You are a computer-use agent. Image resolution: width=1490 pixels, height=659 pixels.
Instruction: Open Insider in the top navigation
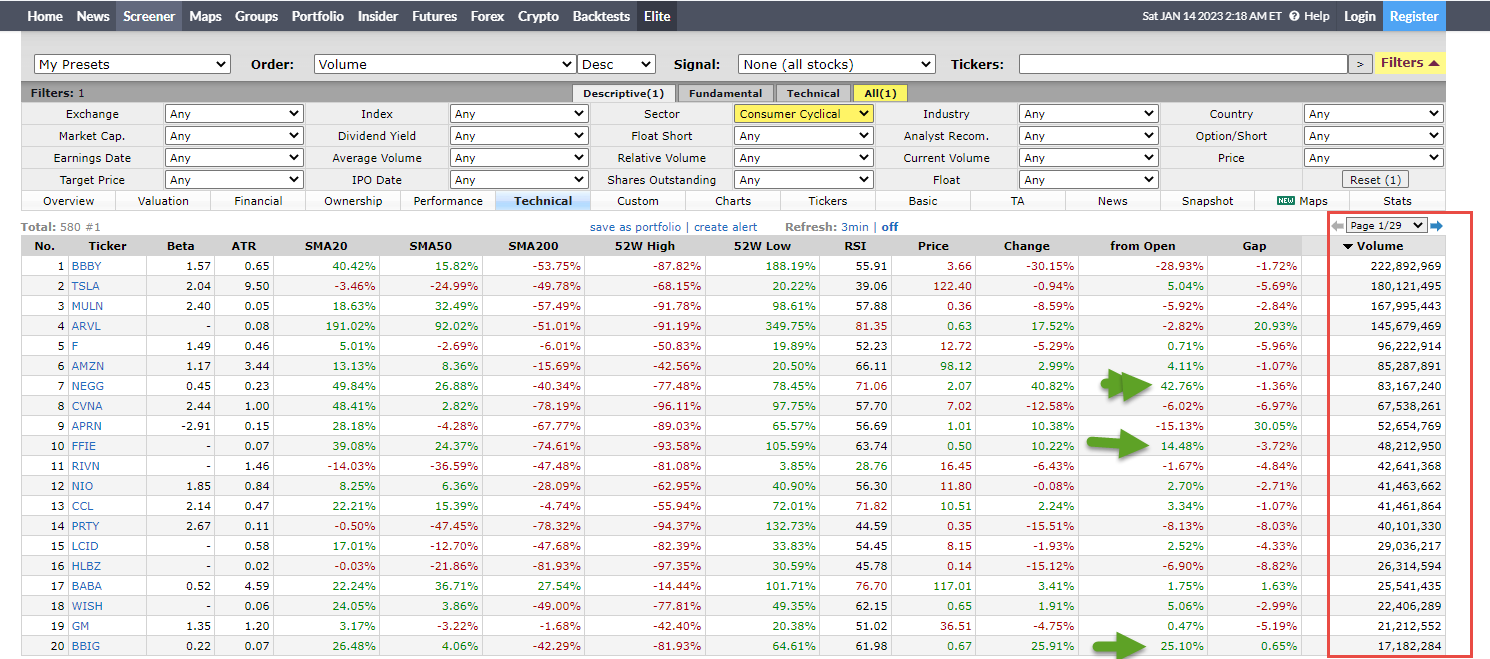coord(378,16)
